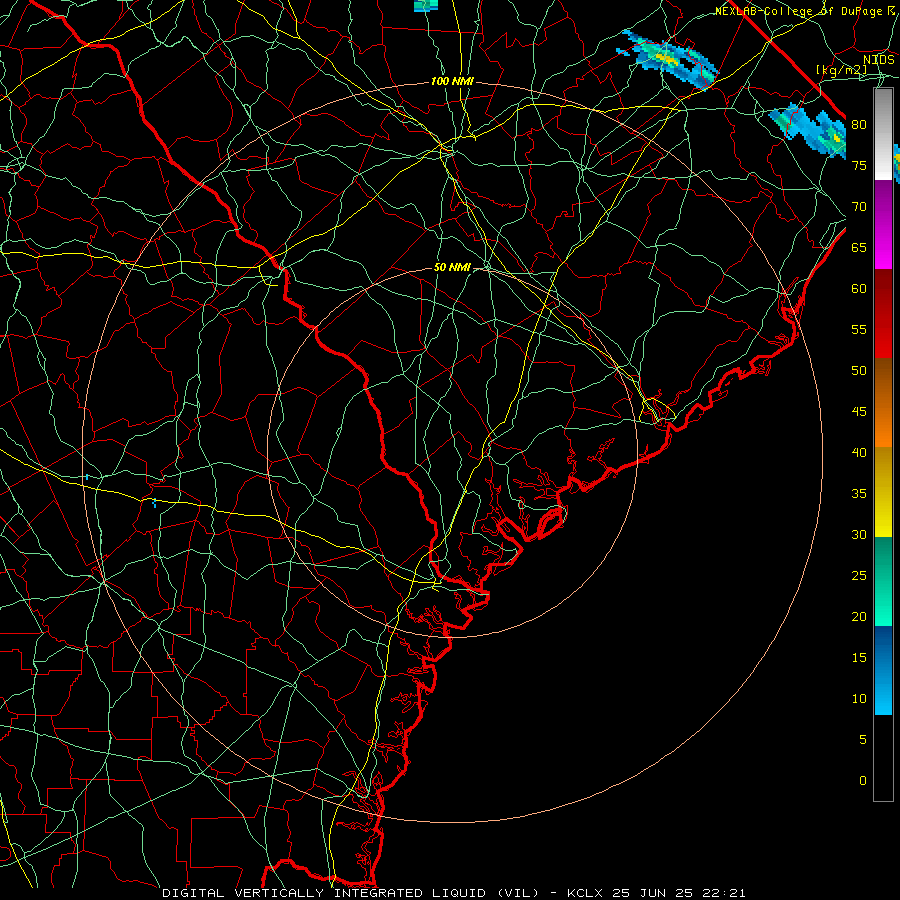900x900 pixels.
Task: Click the 60 value on the scale
Action: point(859,289)
